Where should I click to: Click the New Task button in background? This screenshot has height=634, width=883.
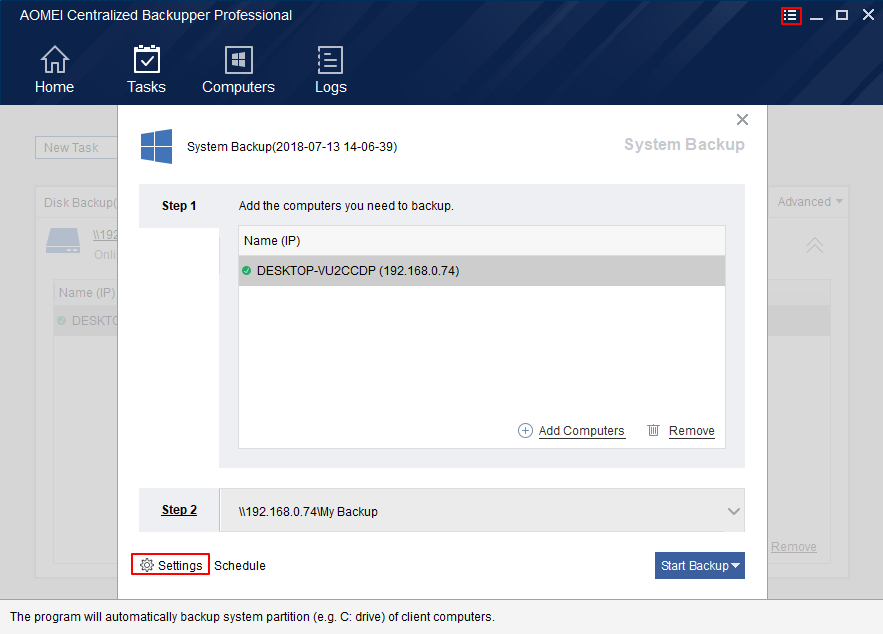[x=77, y=148]
